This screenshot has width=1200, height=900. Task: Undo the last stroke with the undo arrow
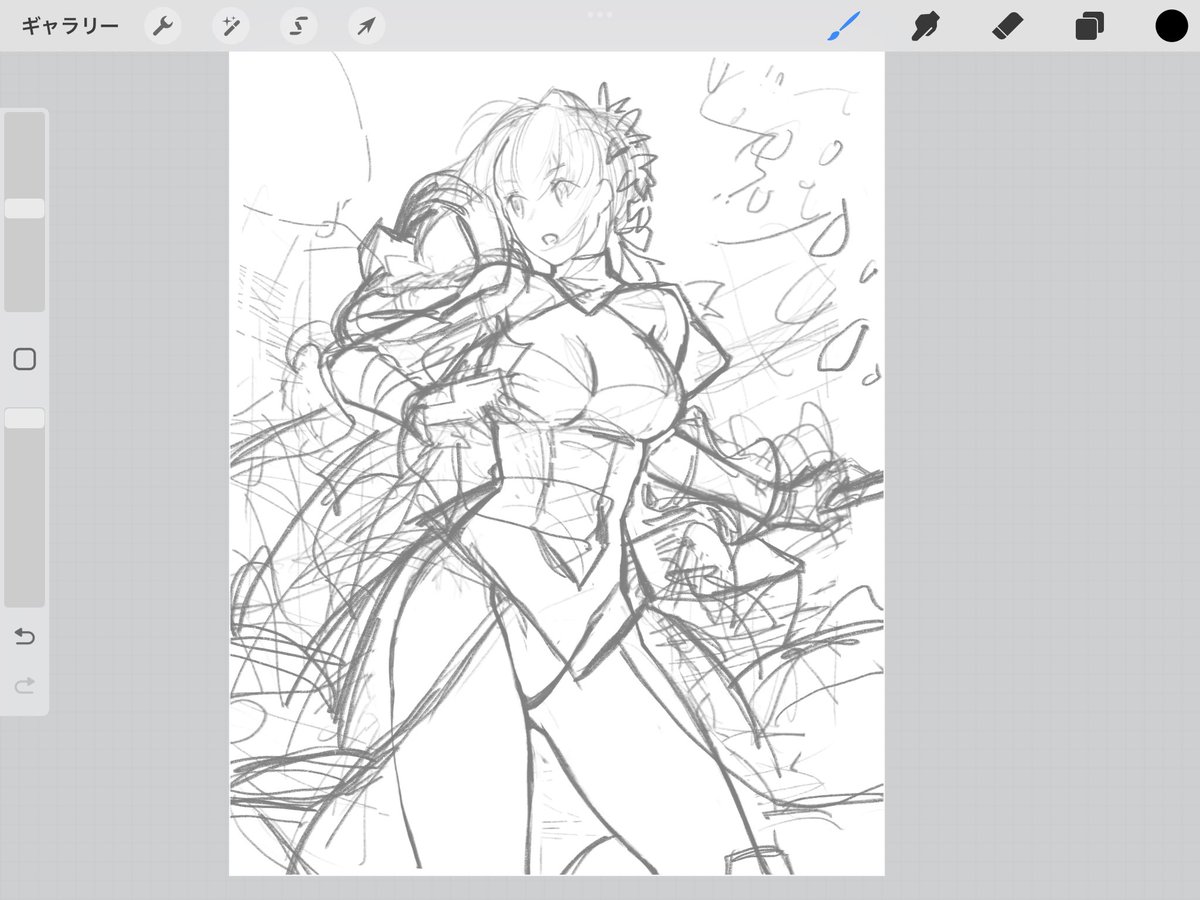pos(25,637)
